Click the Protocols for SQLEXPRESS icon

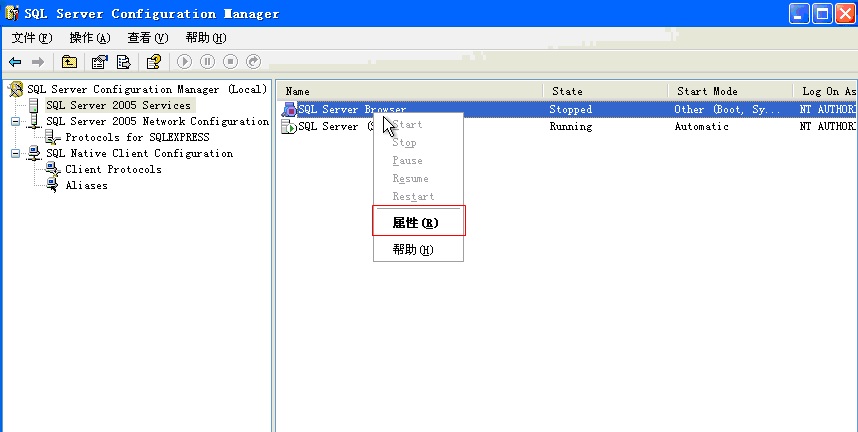point(53,137)
